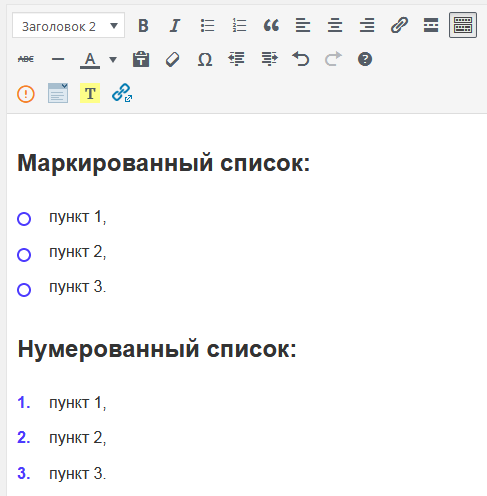Apply strikethrough formatting
Image resolution: width=487 pixels, height=496 pixels.
click(26, 59)
